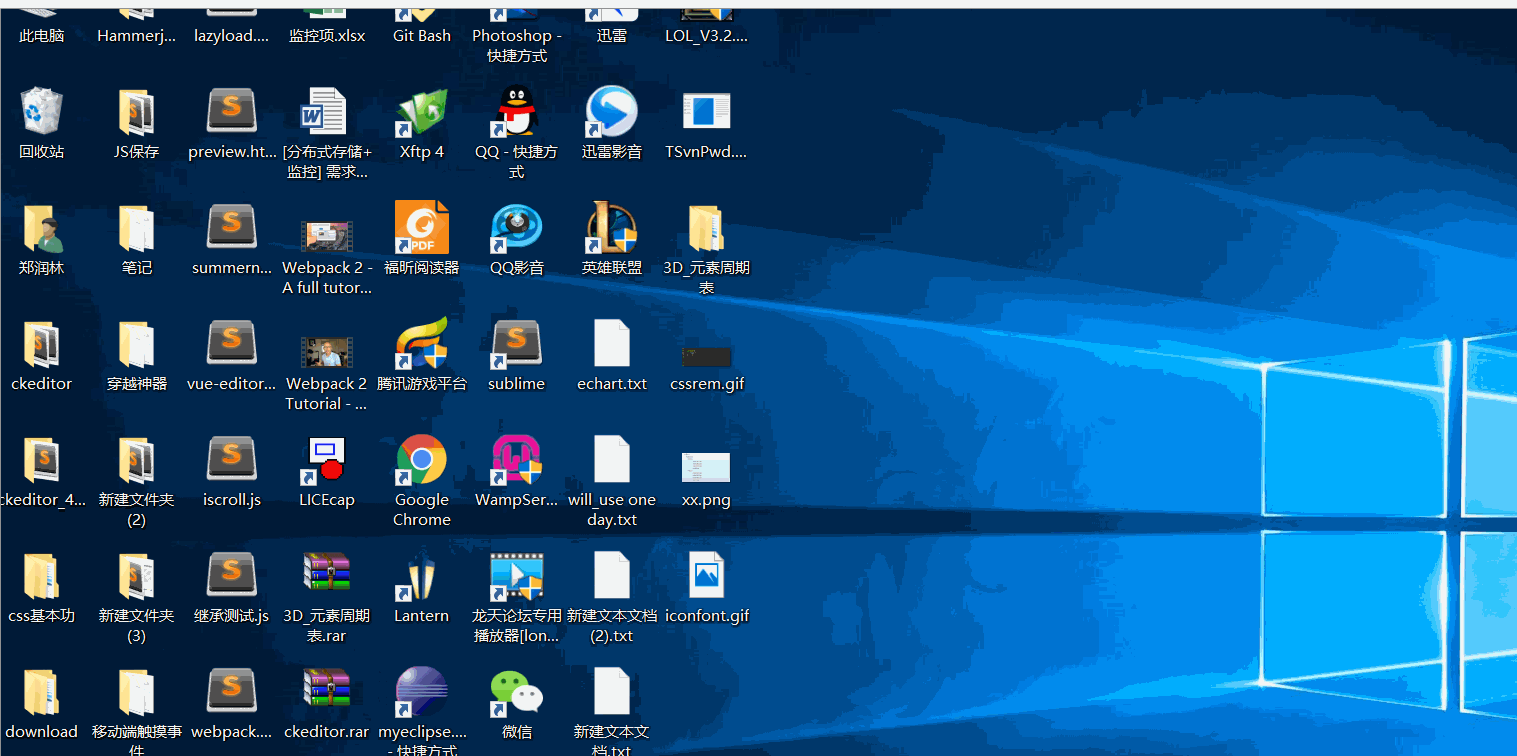Select the WampServer shortcut icon
The height and width of the screenshot is (756, 1517).
pyautogui.click(x=516, y=459)
